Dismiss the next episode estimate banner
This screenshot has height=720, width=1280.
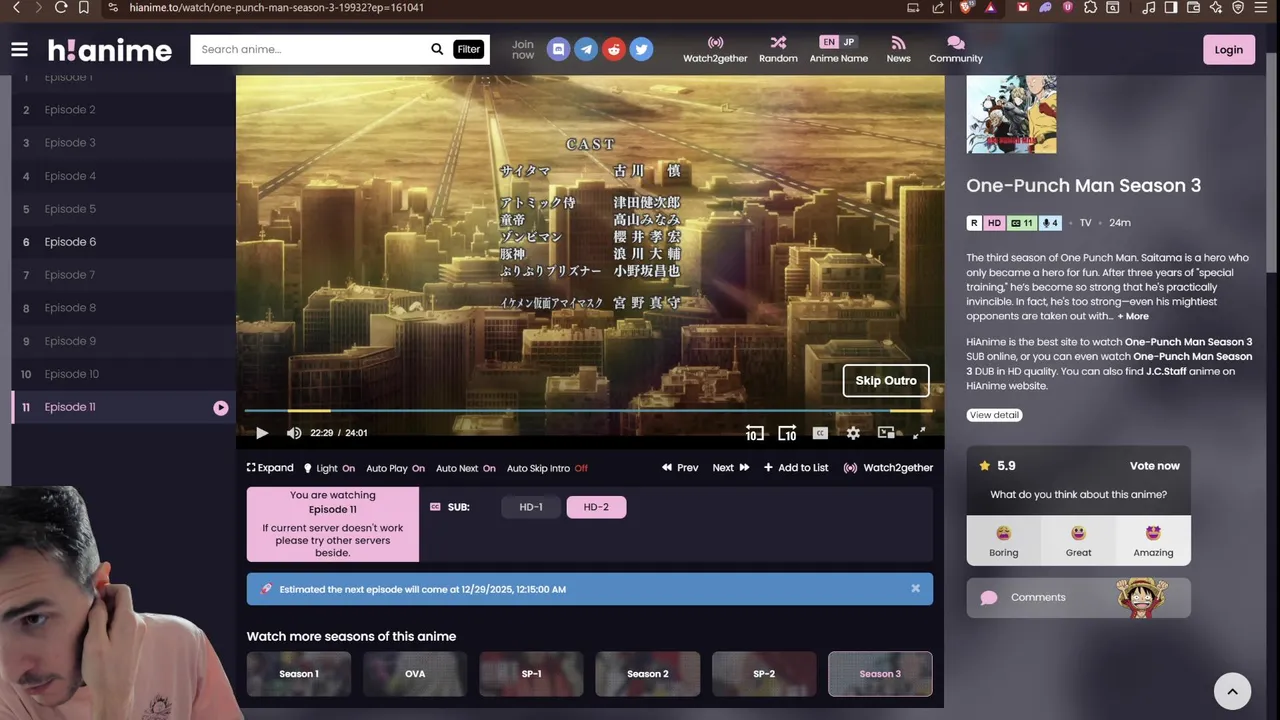click(915, 589)
